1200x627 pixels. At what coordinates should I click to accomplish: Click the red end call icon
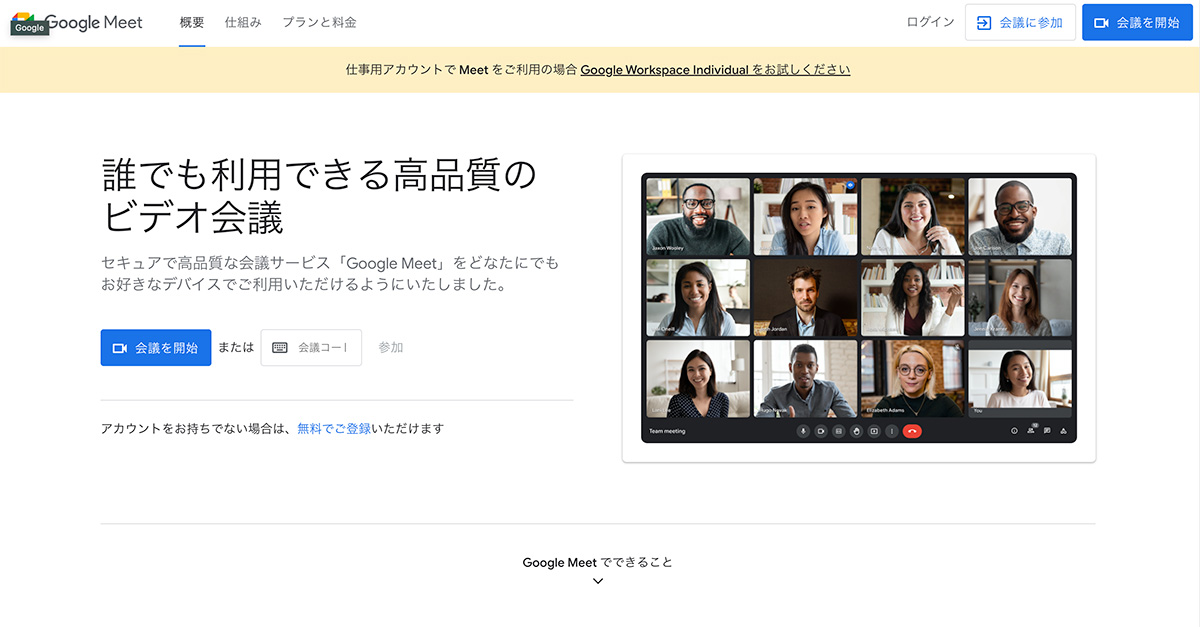tap(911, 431)
